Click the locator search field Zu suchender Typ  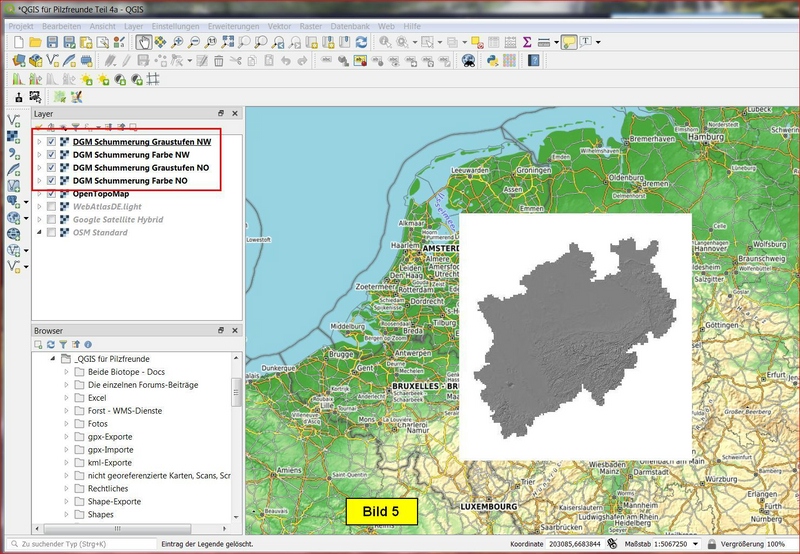pyautogui.click(x=82, y=544)
